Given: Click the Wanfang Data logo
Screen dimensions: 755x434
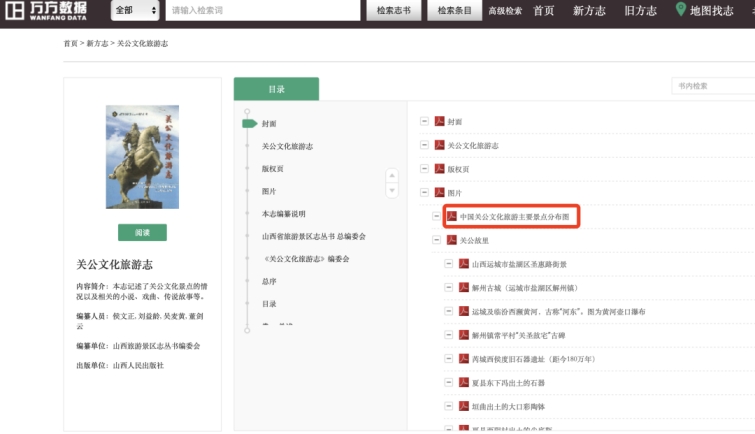Looking at the screenshot, I should tap(44, 10).
